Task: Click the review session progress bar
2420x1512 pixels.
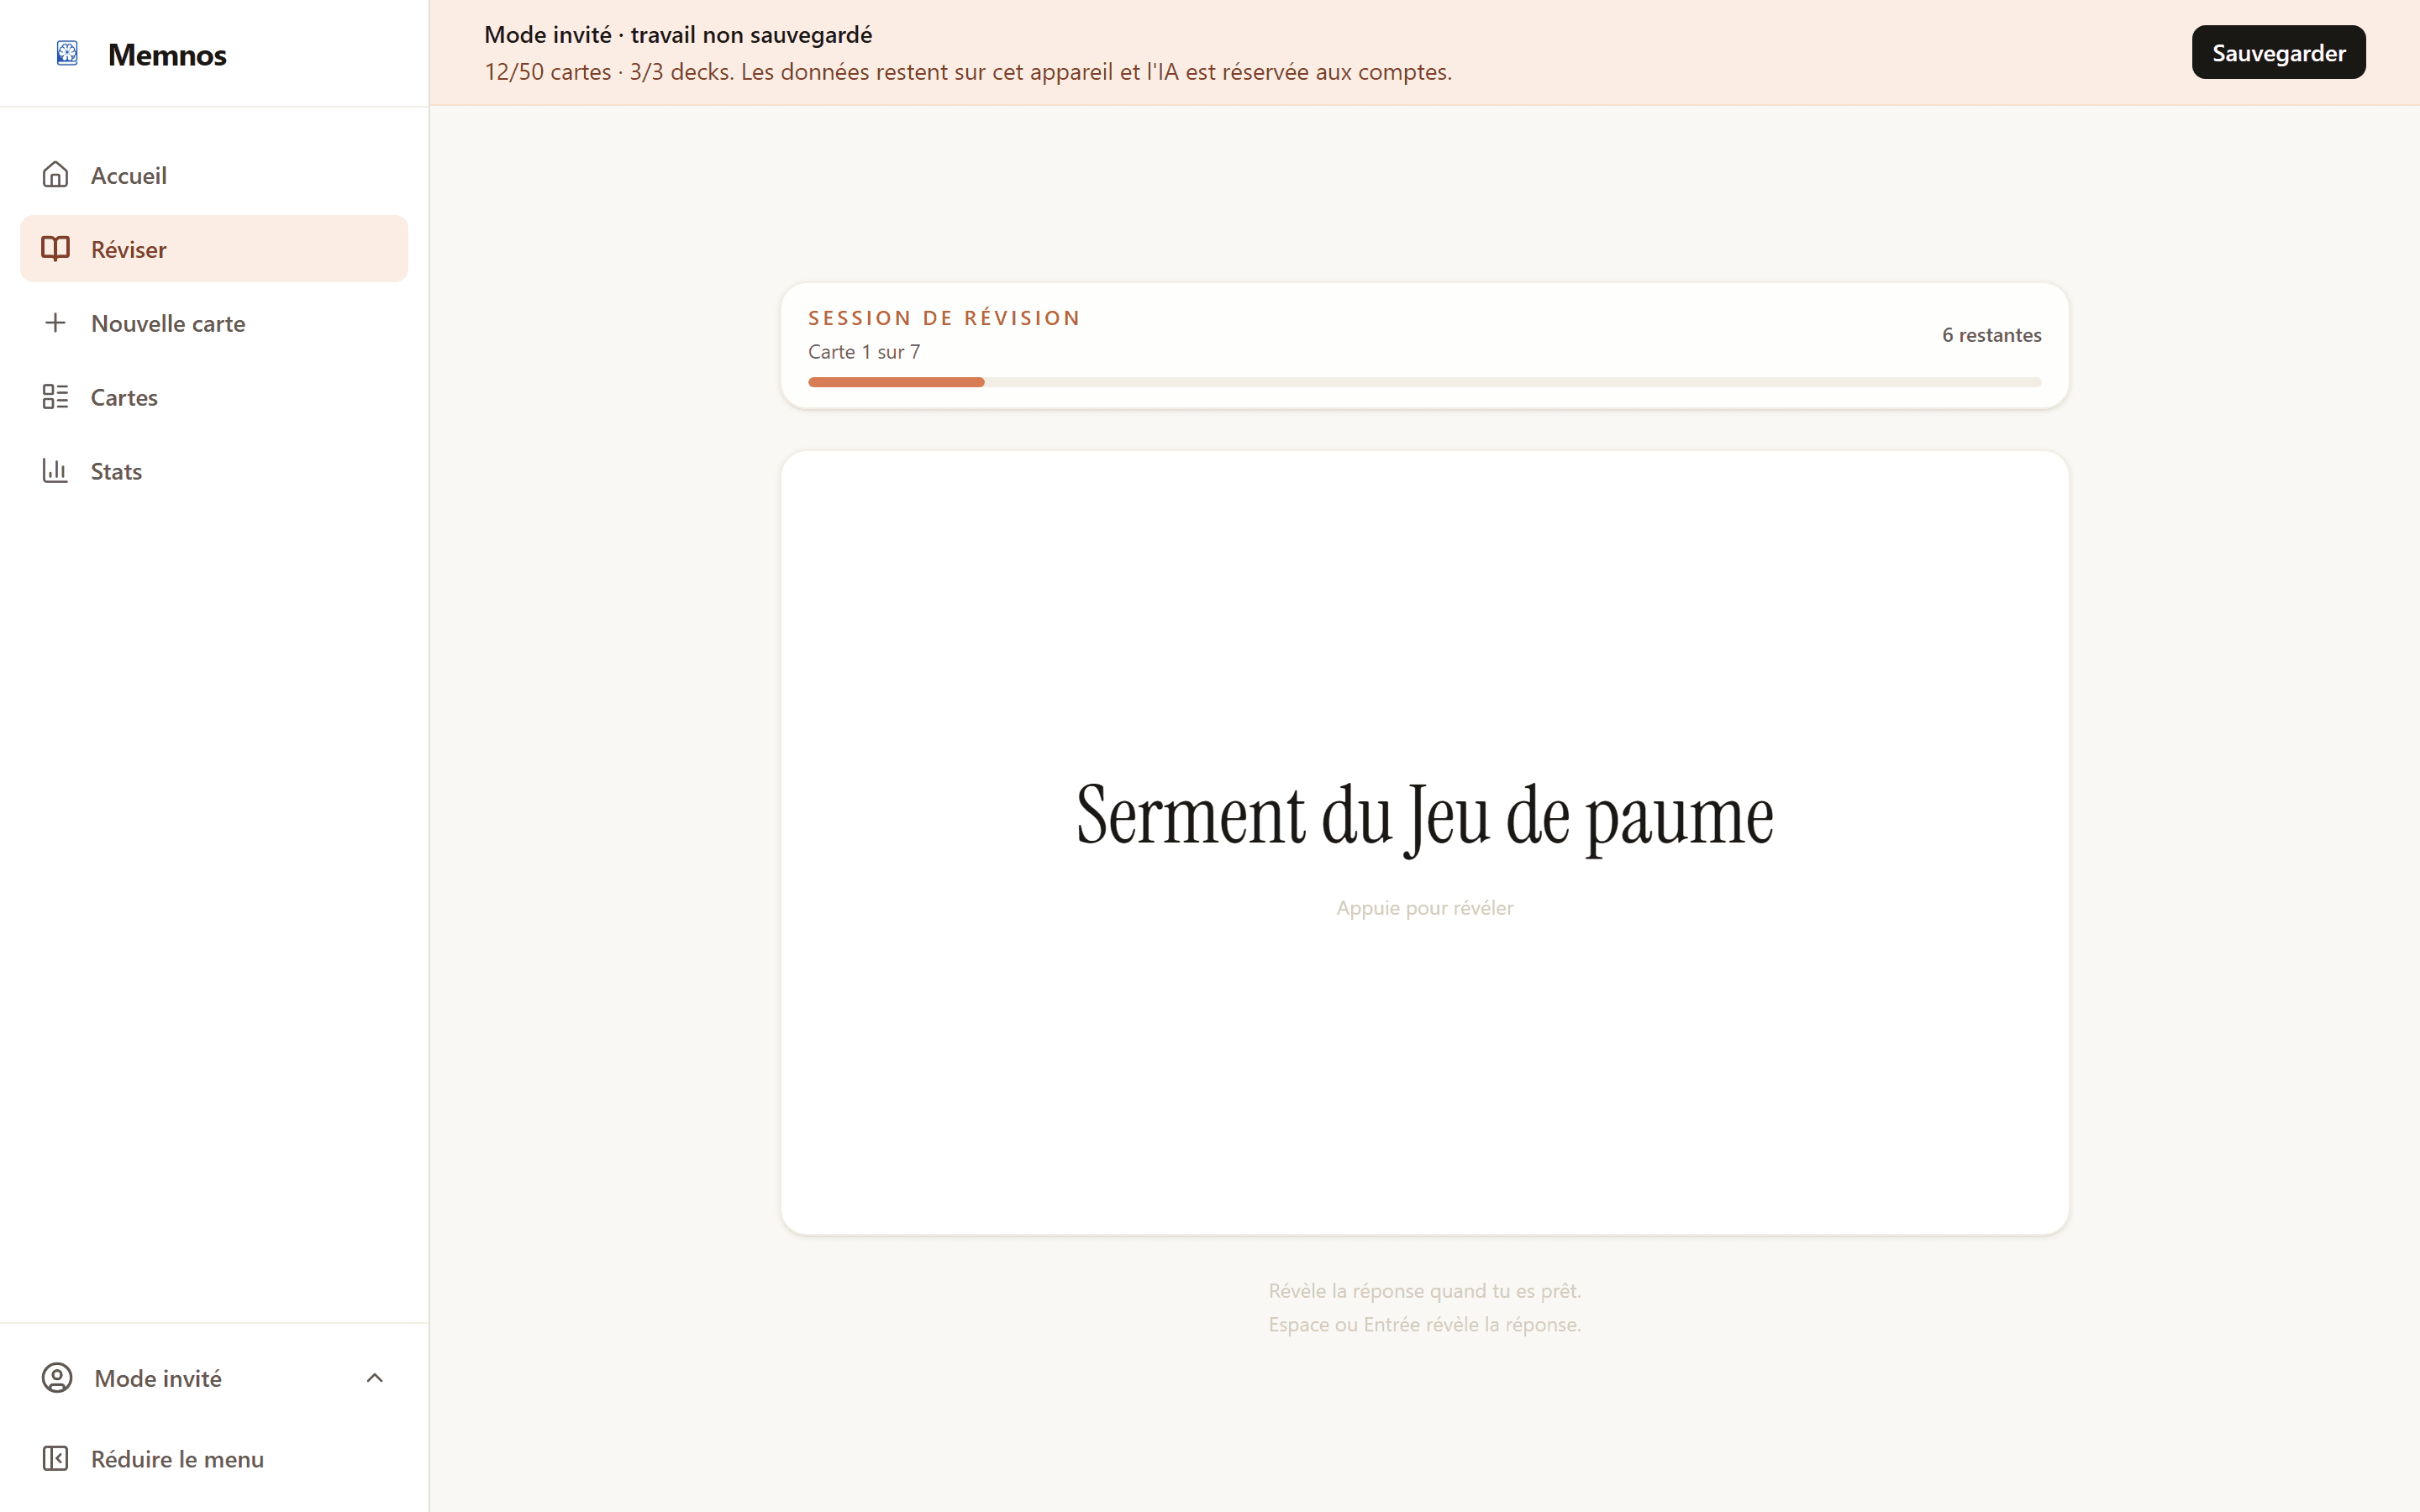Action: tap(1424, 382)
